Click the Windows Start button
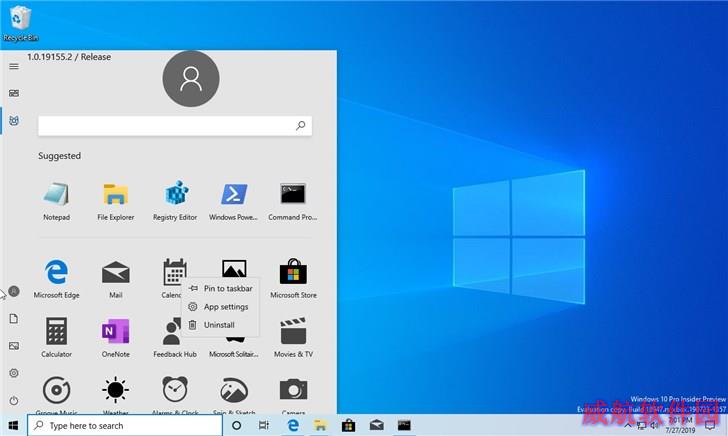 13,425
